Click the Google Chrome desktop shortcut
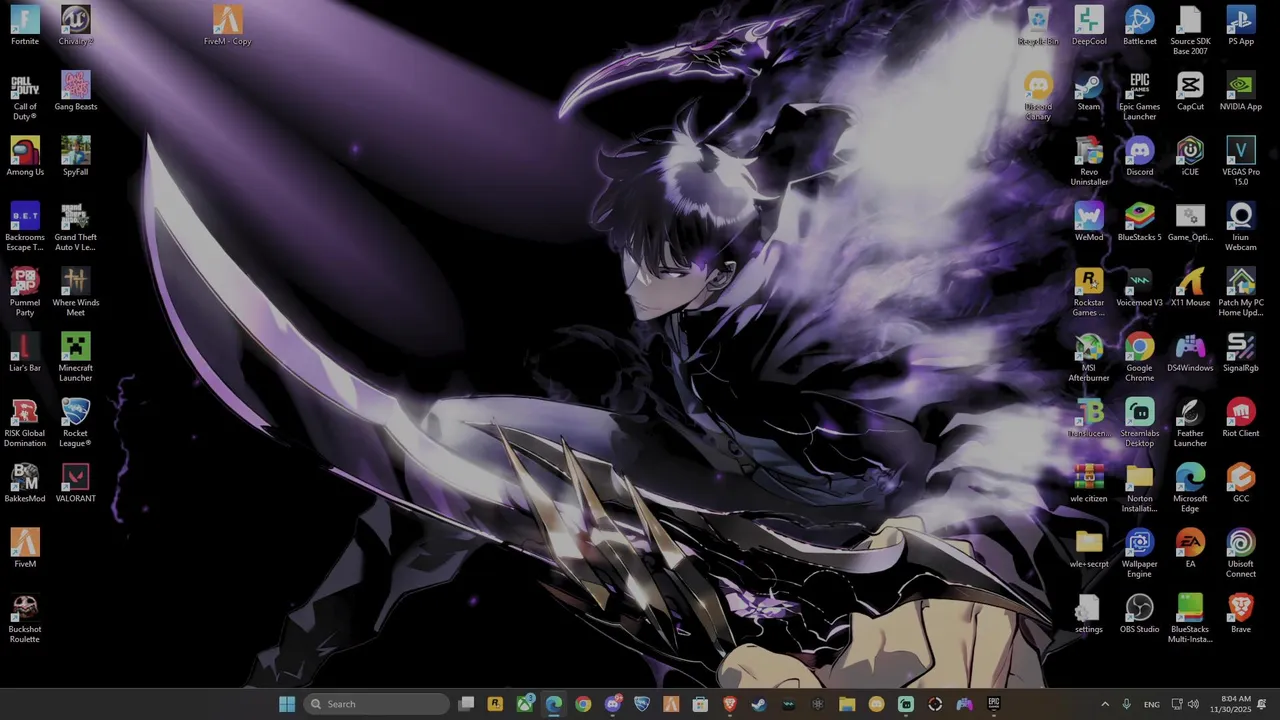Screen dimensions: 1280x720 1140,358
